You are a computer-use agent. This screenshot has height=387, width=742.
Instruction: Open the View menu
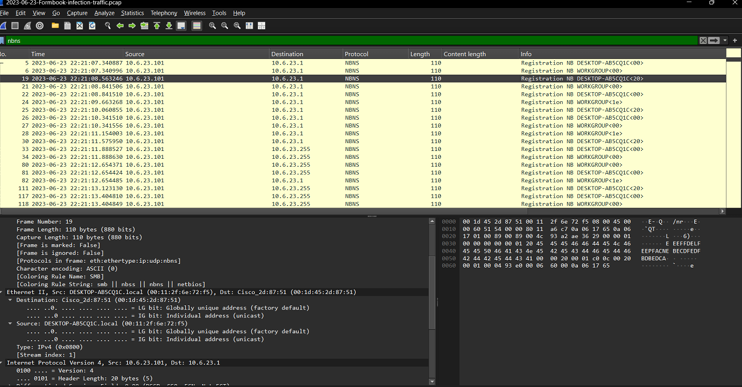tap(39, 13)
